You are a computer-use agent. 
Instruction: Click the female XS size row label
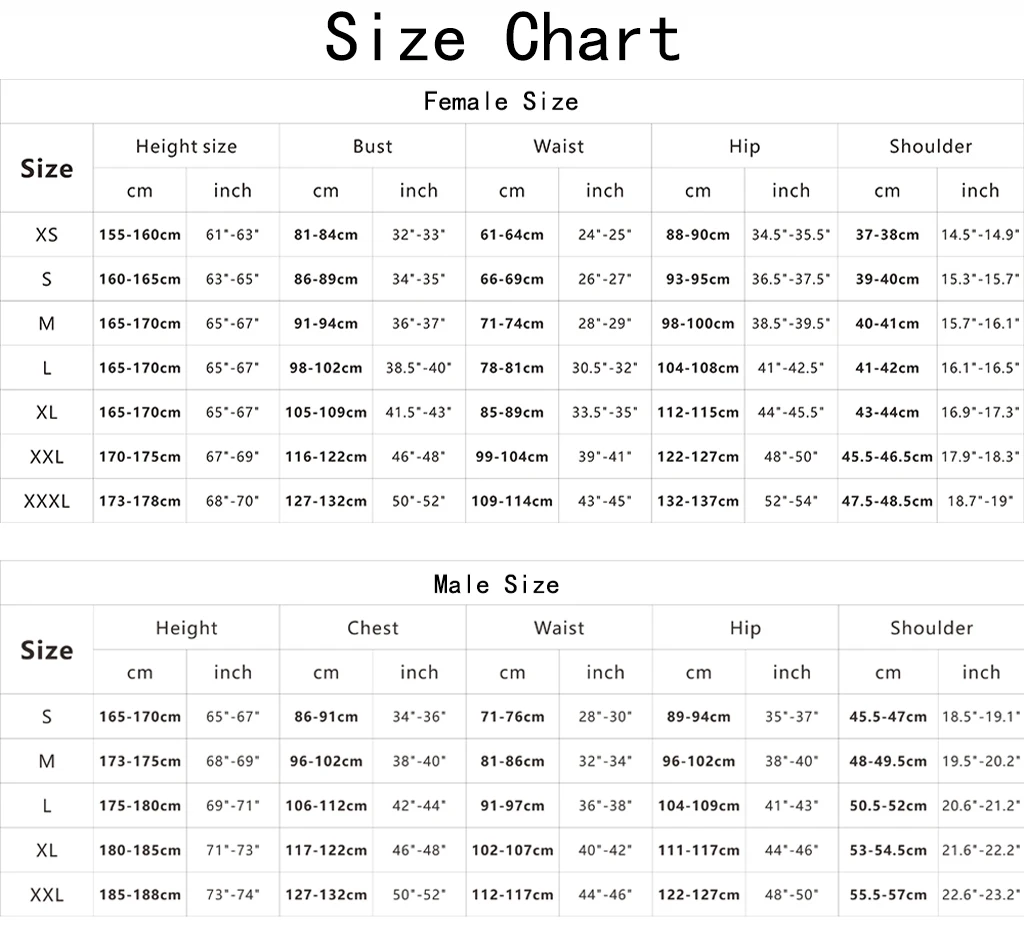pyautogui.click(x=46, y=234)
